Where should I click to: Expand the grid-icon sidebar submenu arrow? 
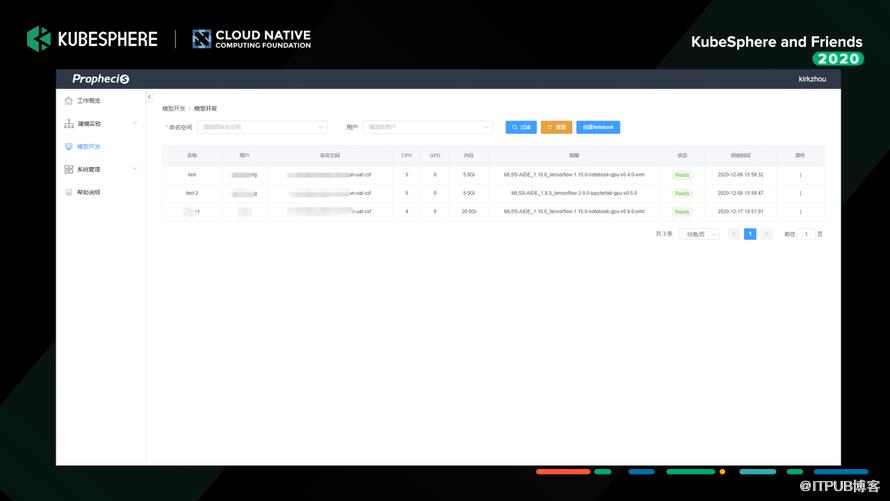135,169
